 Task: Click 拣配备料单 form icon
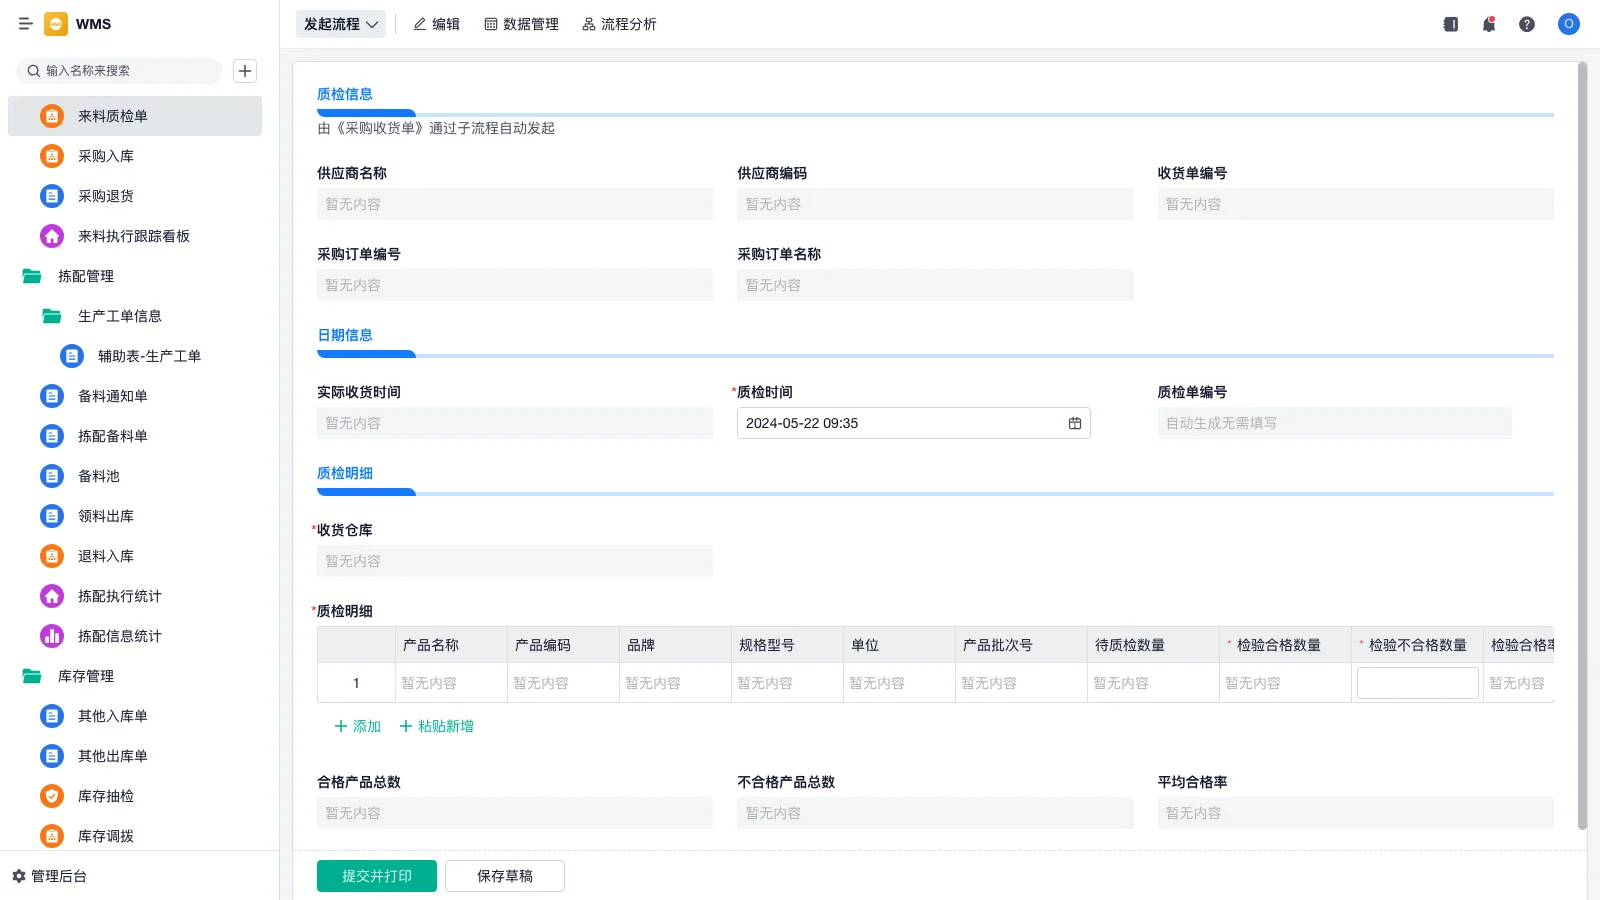coord(52,436)
